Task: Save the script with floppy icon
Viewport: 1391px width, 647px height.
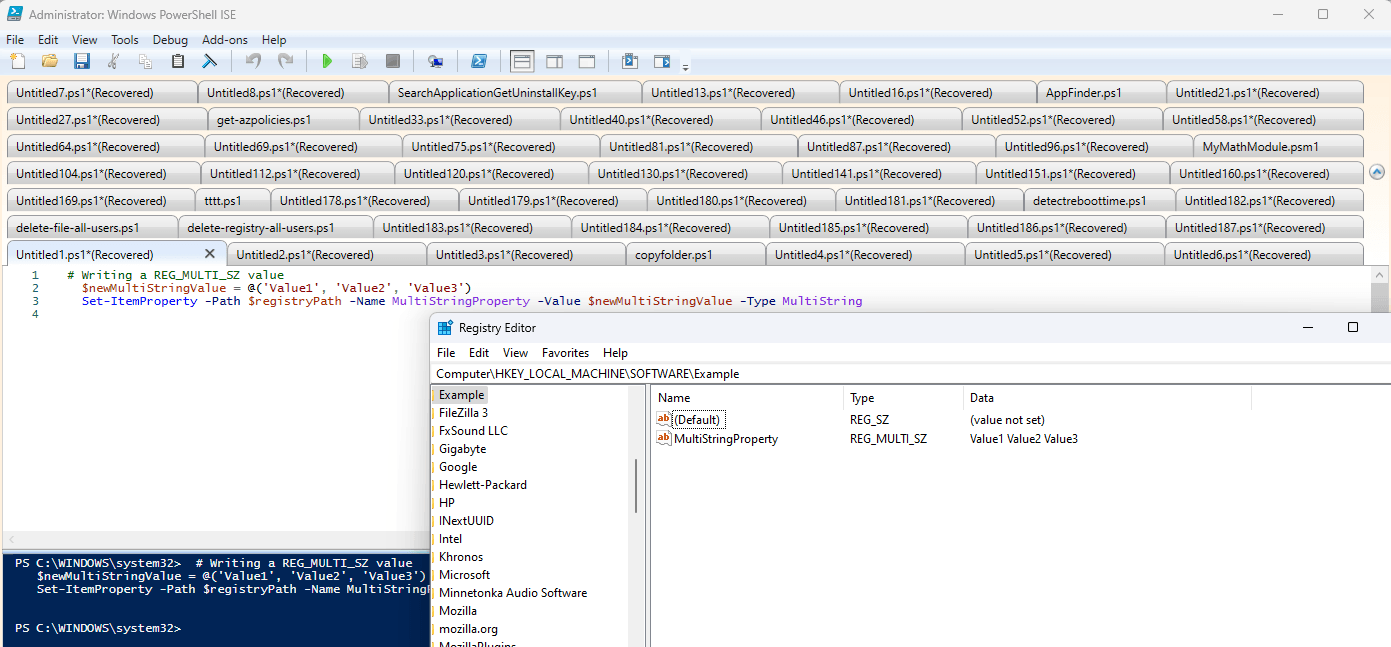Action: tap(82, 61)
